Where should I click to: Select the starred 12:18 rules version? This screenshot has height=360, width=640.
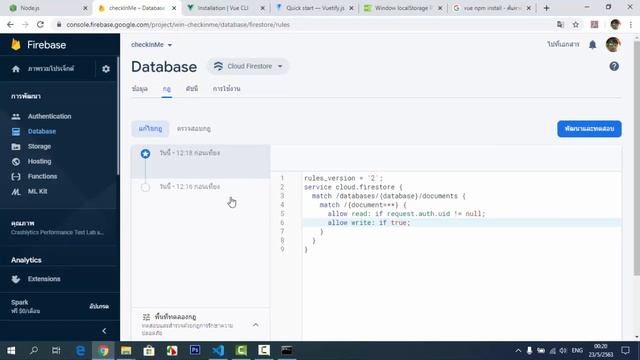click(x=200, y=161)
